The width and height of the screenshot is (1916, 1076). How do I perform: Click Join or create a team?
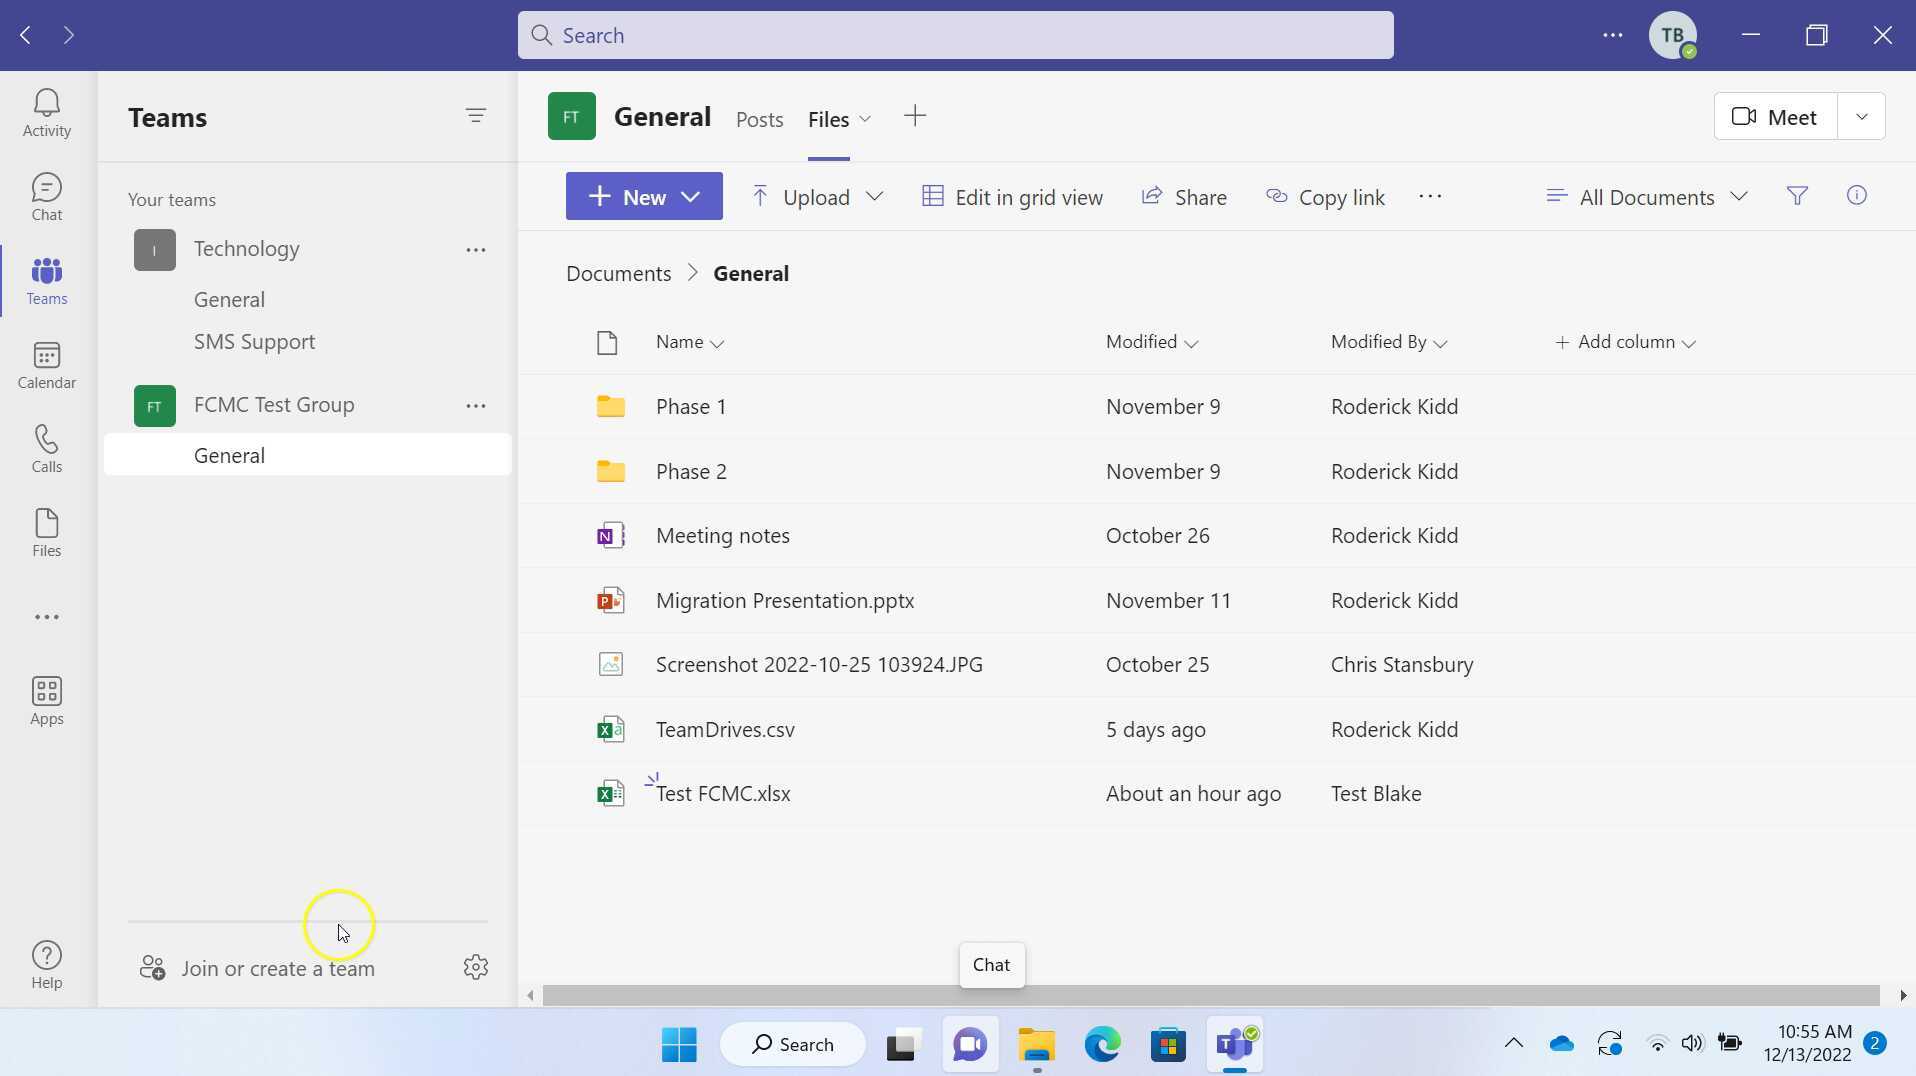point(277,968)
